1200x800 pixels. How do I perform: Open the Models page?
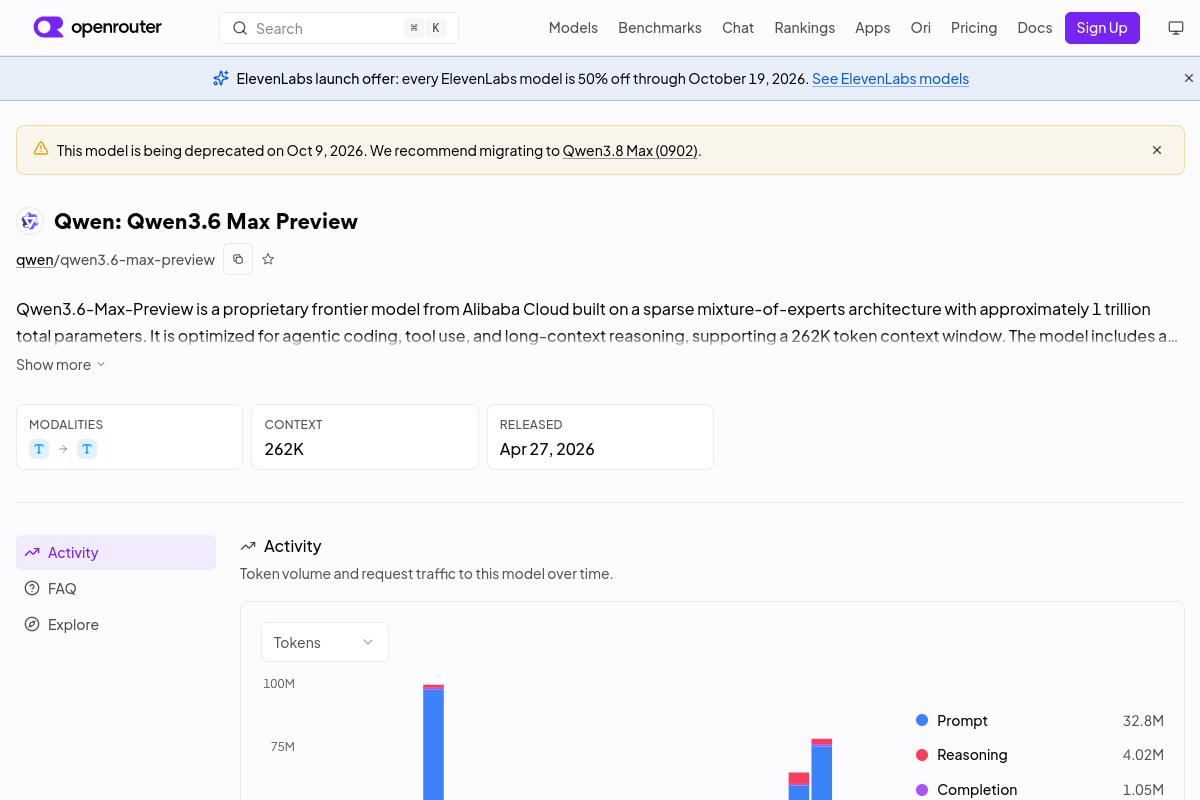(573, 28)
